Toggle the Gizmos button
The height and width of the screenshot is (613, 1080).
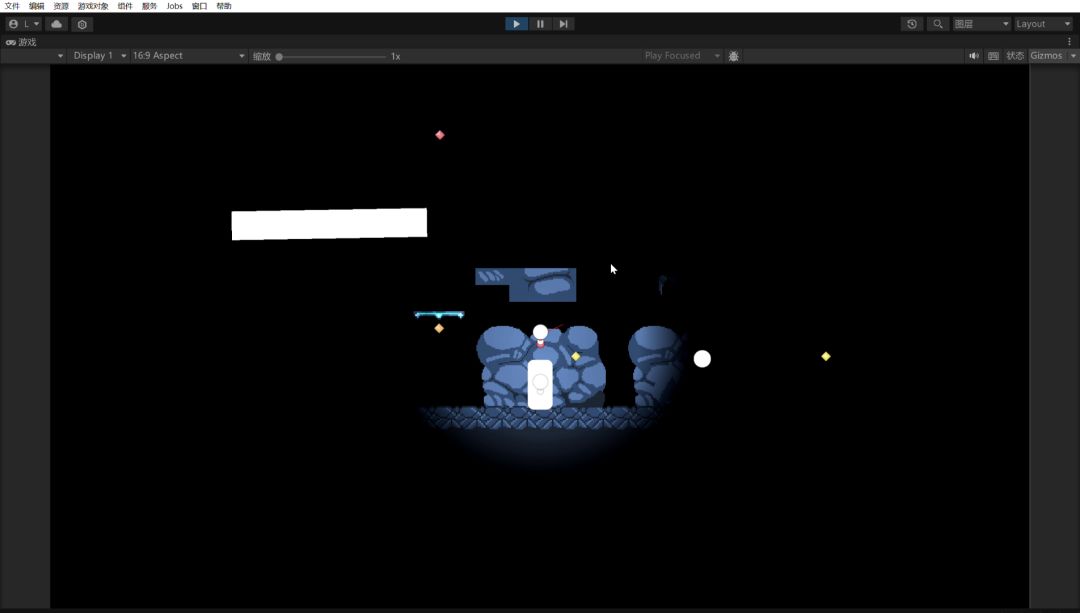(x=1046, y=56)
